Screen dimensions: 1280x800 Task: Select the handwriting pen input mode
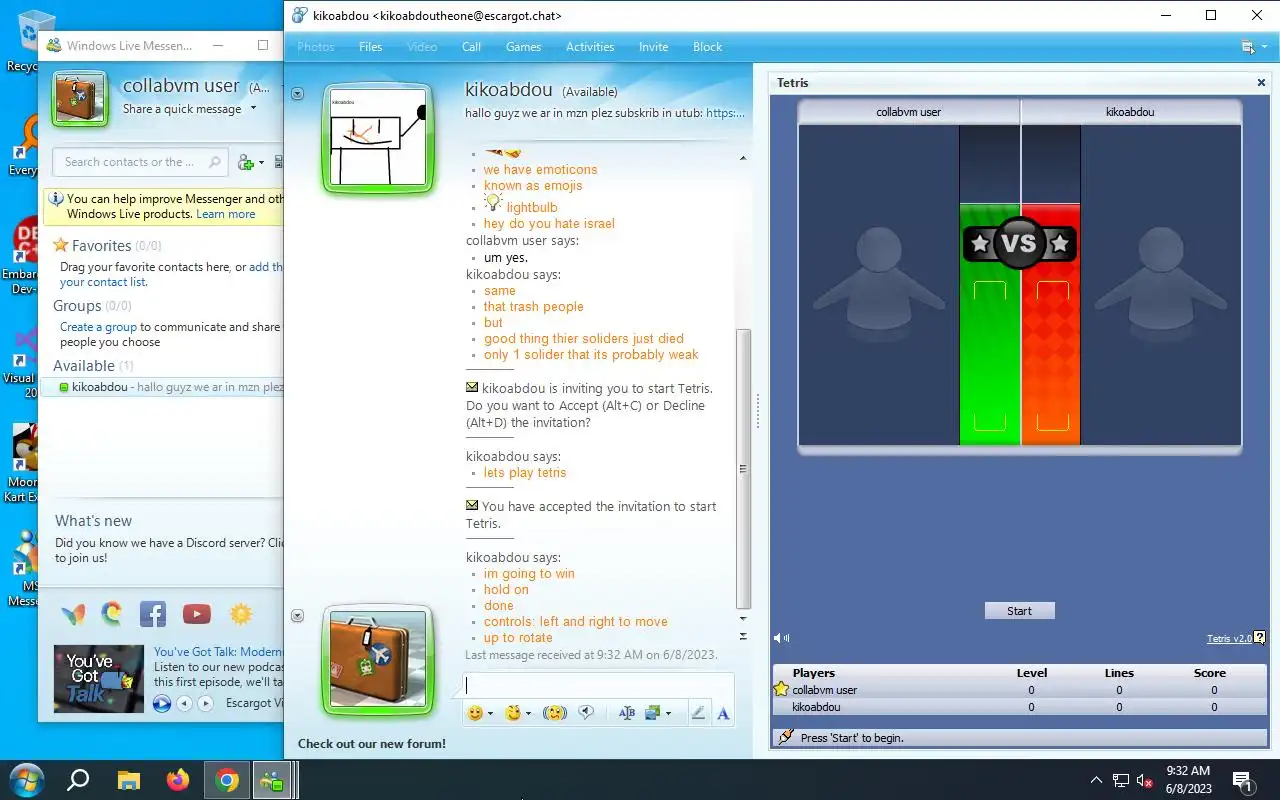click(698, 713)
